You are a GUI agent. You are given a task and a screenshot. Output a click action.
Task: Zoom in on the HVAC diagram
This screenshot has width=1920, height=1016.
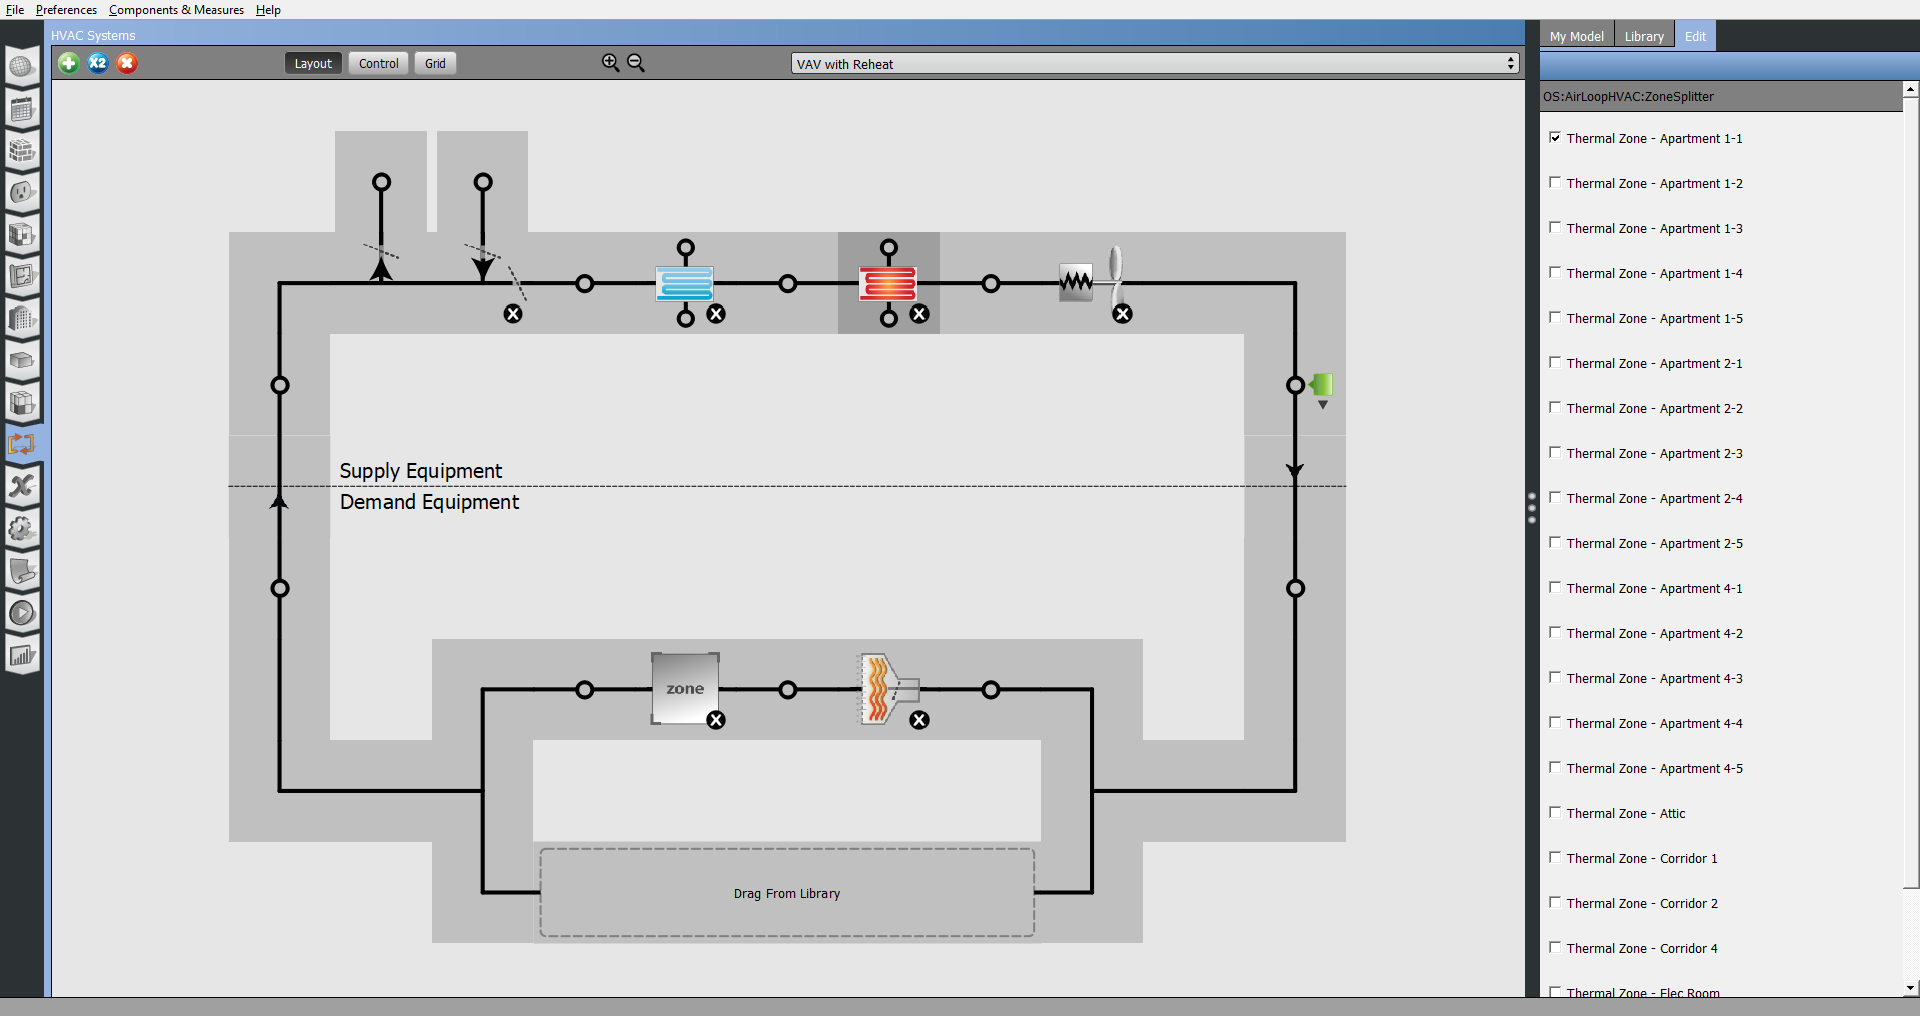coord(610,63)
